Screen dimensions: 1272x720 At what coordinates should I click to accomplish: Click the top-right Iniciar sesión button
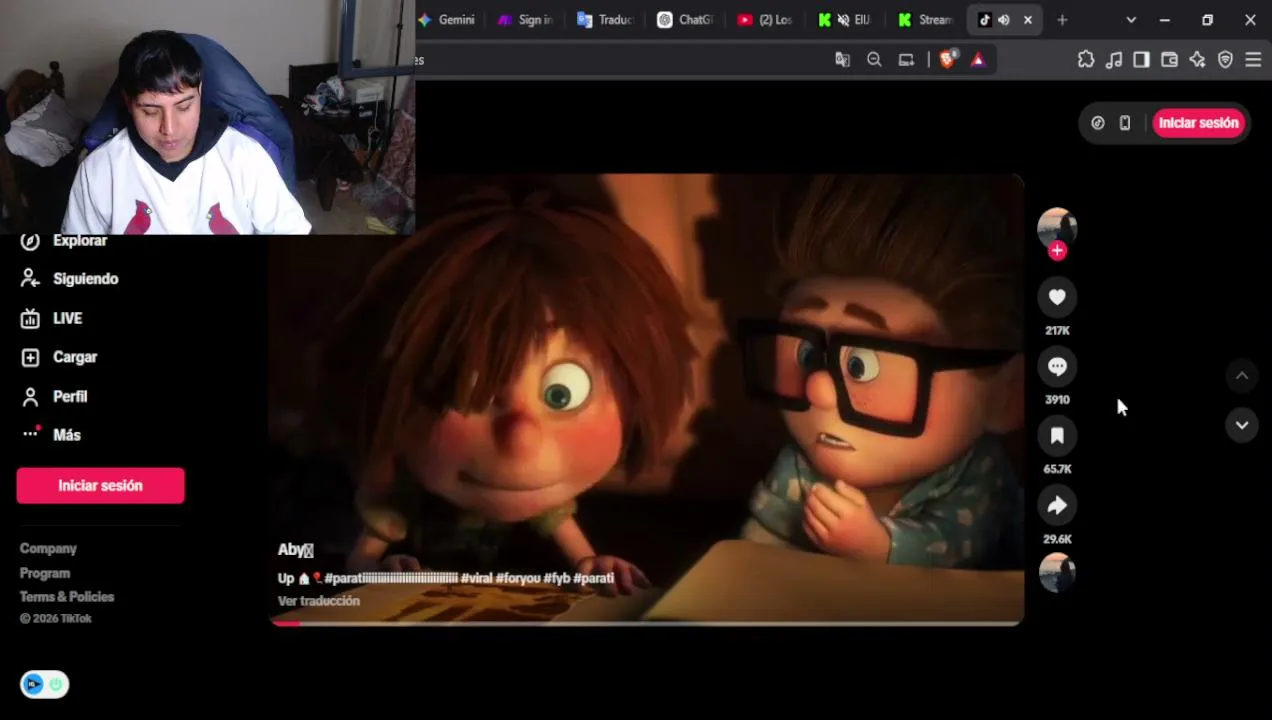1198,123
